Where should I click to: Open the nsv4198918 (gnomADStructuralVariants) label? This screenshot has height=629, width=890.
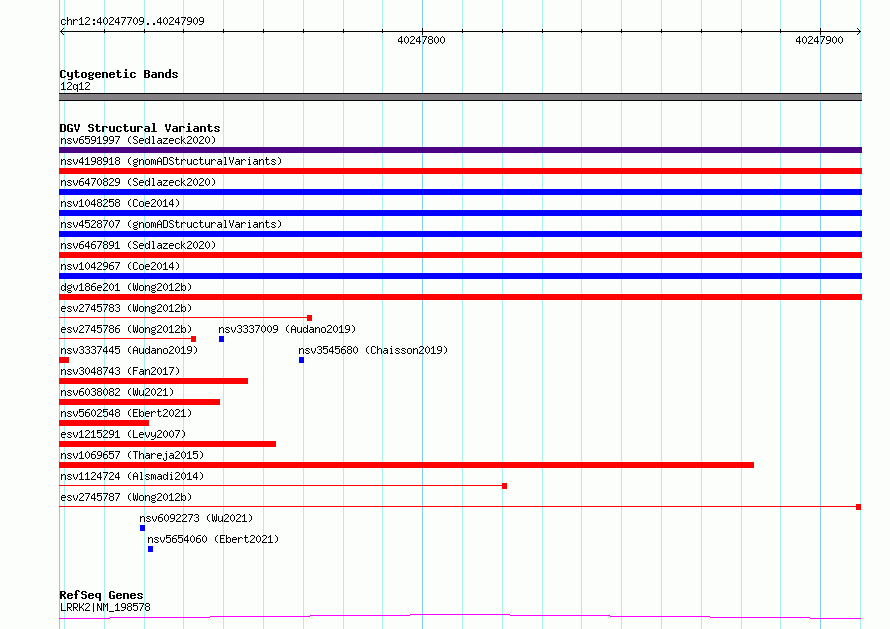click(x=171, y=161)
